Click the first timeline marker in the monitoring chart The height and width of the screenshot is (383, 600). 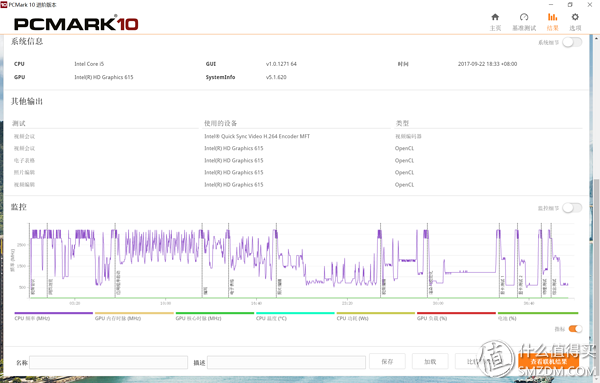[x=29, y=260]
